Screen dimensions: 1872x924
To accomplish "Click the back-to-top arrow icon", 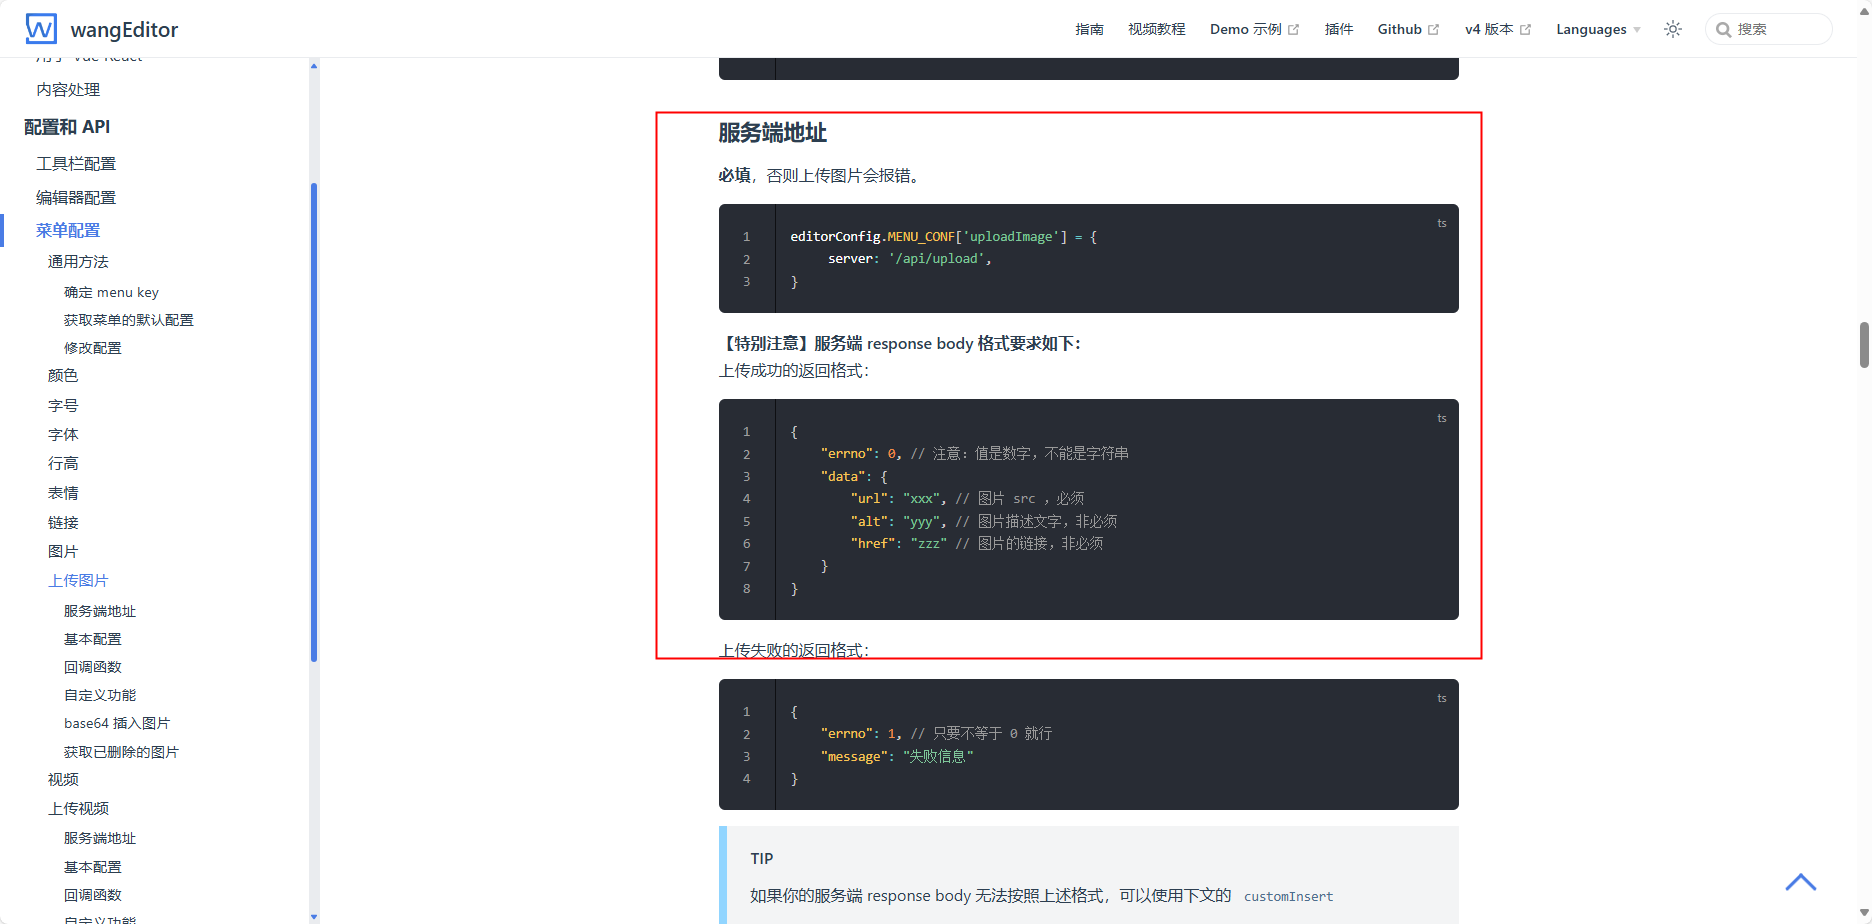I will tap(1801, 882).
